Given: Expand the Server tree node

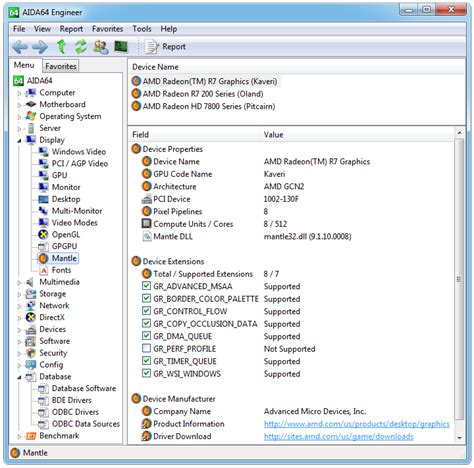Looking at the screenshot, I should [19, 129].
